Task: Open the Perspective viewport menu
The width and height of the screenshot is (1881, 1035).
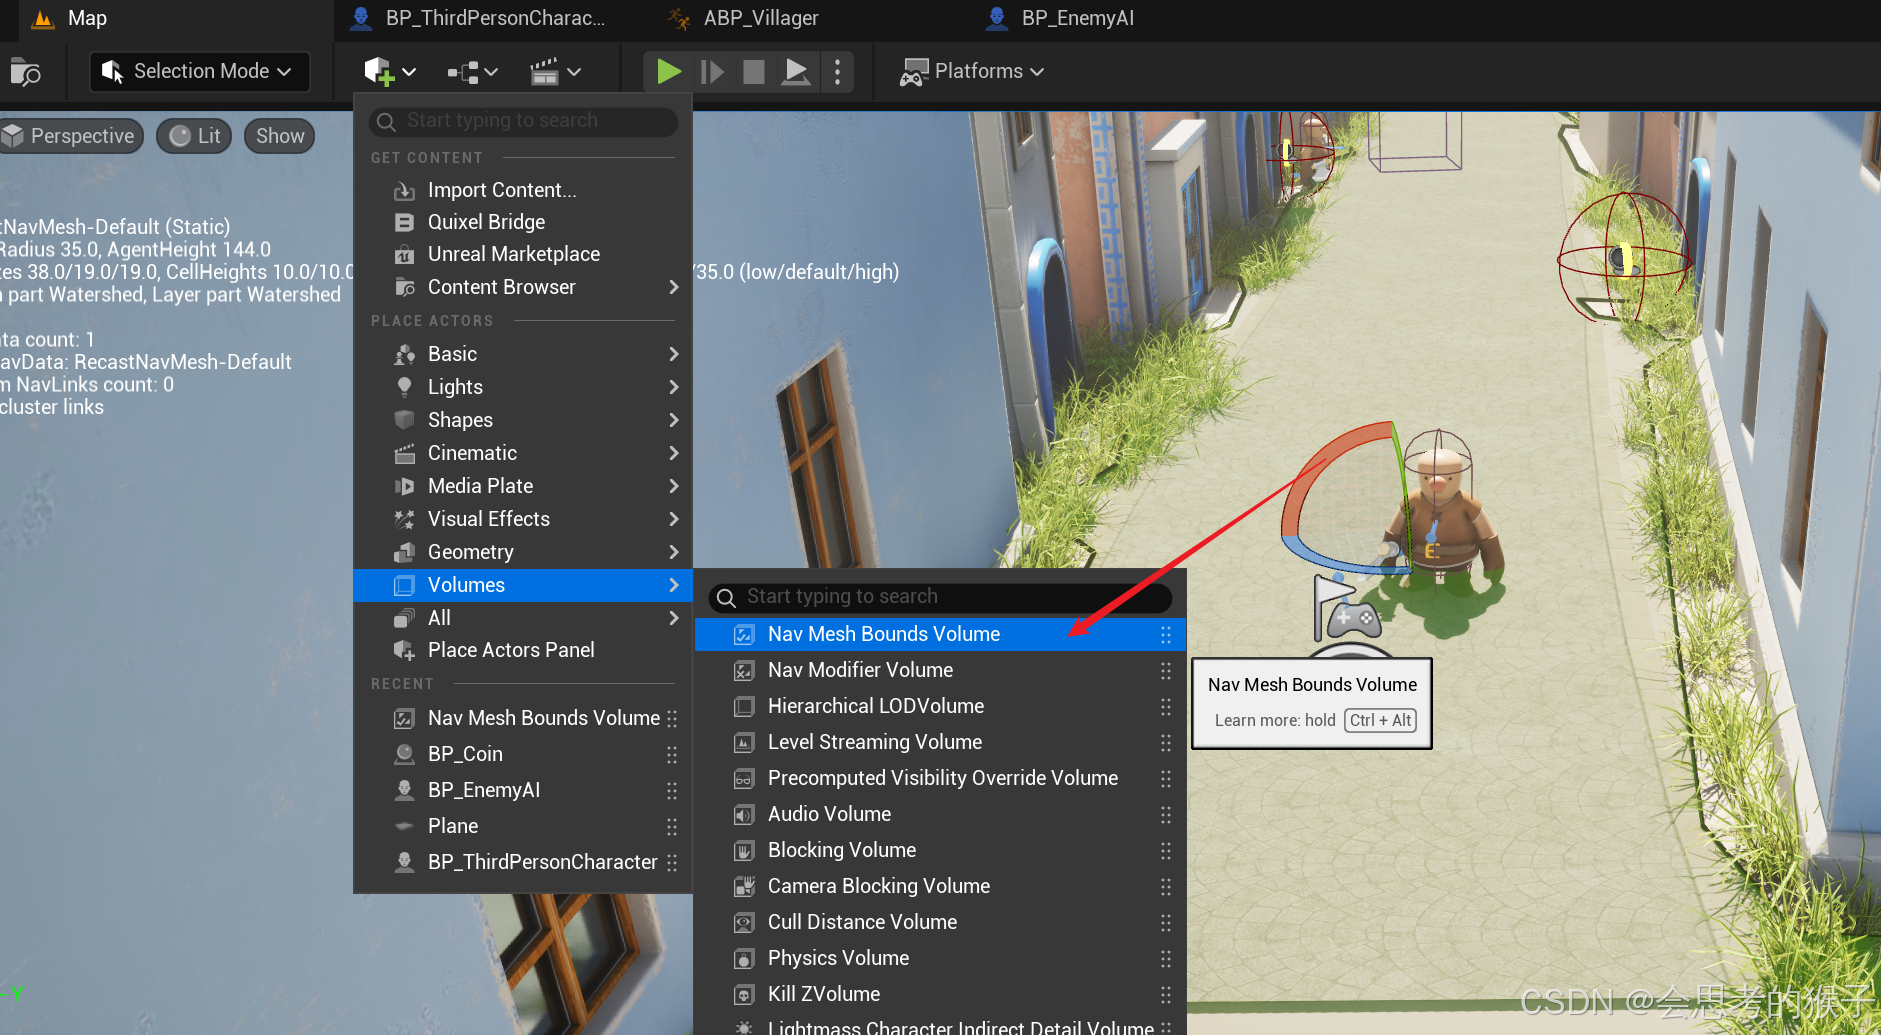Action: (70, 136)
